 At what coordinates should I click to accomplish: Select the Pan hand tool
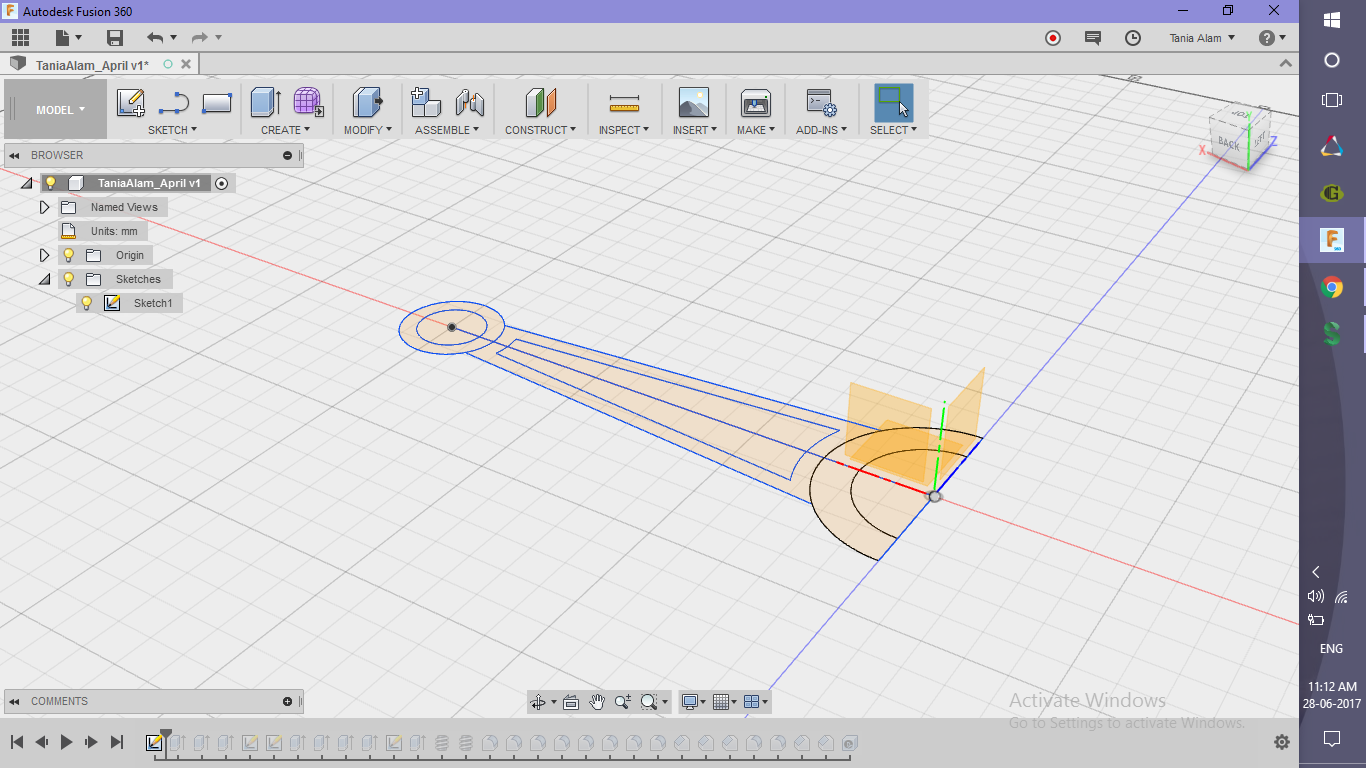pyautogui.click(x=597, y=702)
